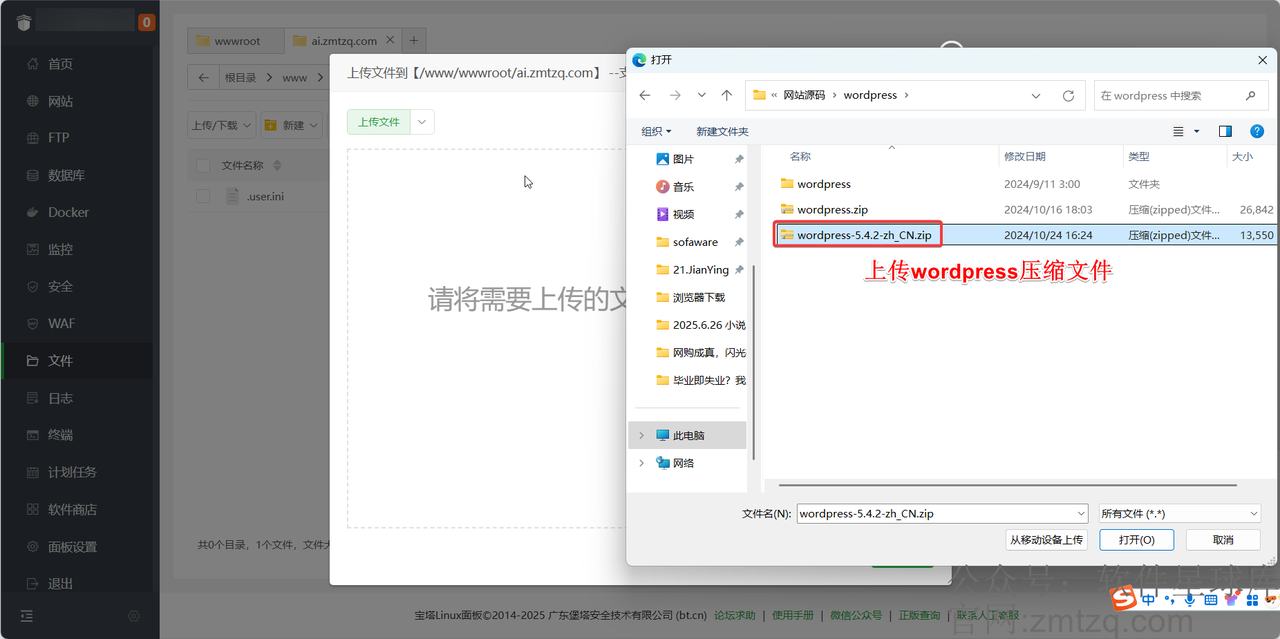
Task: Expand the address bar history dropdown
Action: pyautogui.click(x=1036, y=96)
